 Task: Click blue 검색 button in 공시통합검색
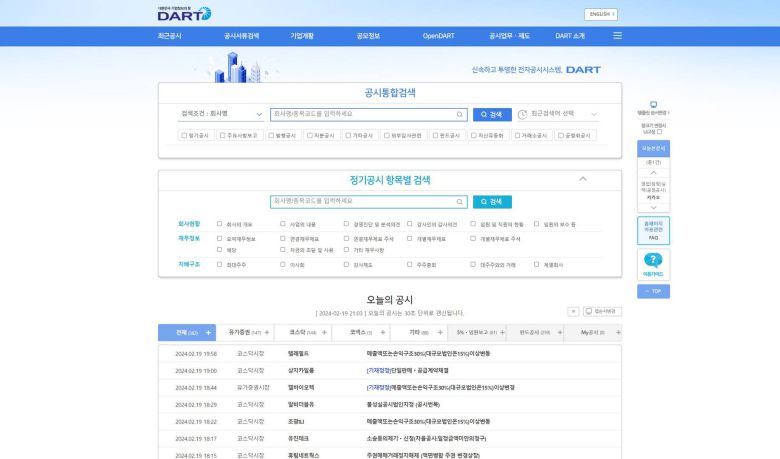[x=492, y=114]
